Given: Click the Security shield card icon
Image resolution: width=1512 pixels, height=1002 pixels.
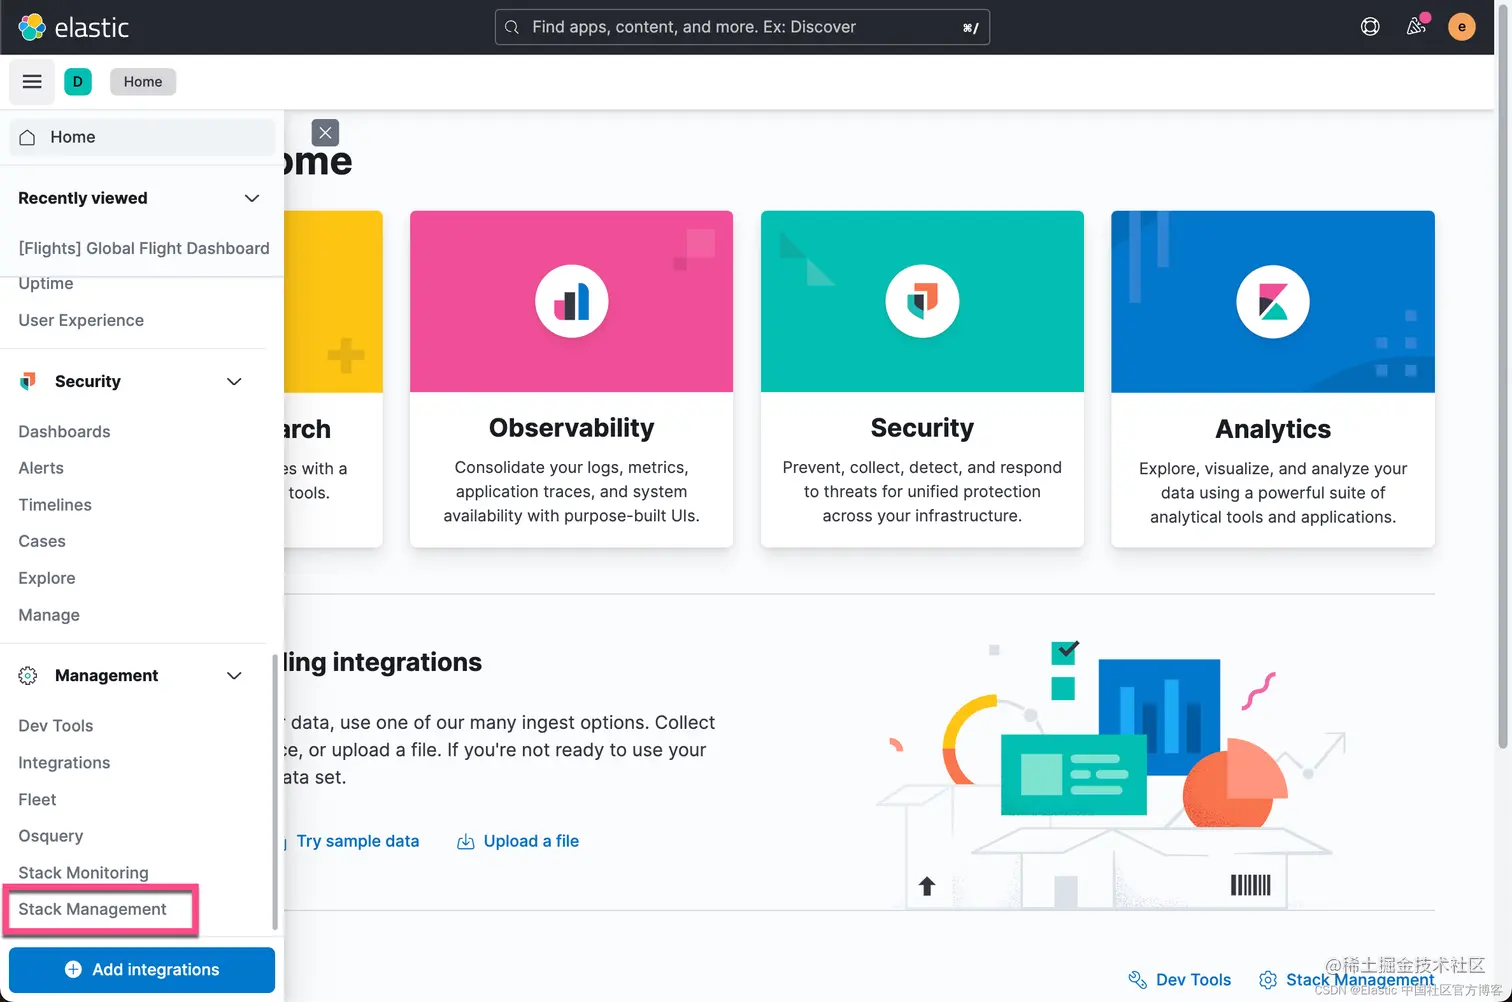Looking at the screenshot, I should (922, 301).
